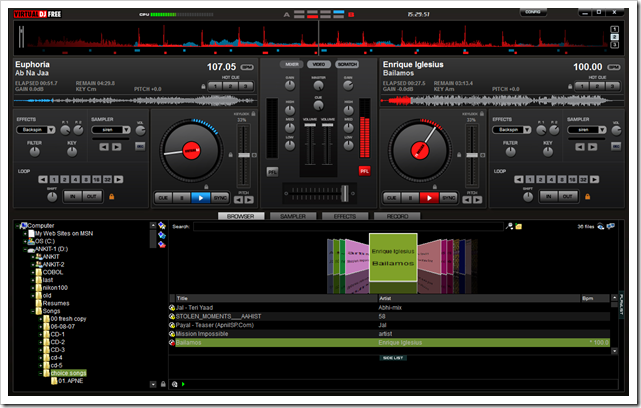This screenshot has height=408, width=641.
Task: Click the crossfader handle
Action: pyautogui.click(x=345, y=193)
